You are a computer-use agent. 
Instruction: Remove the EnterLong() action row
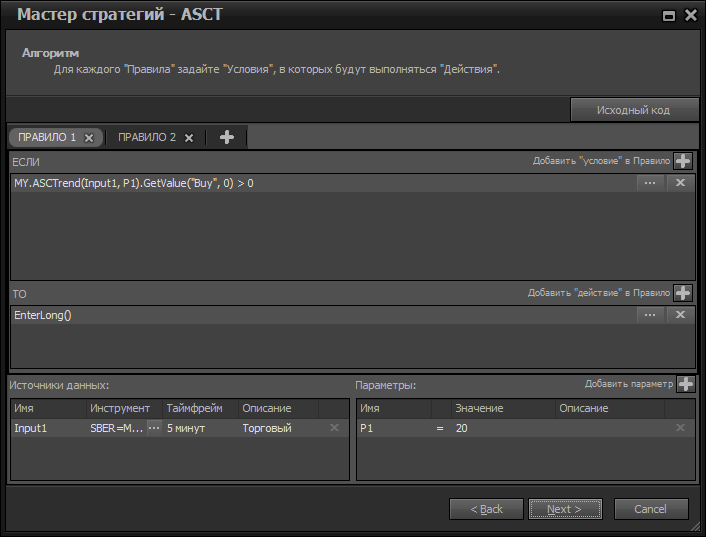pos(681,315)
